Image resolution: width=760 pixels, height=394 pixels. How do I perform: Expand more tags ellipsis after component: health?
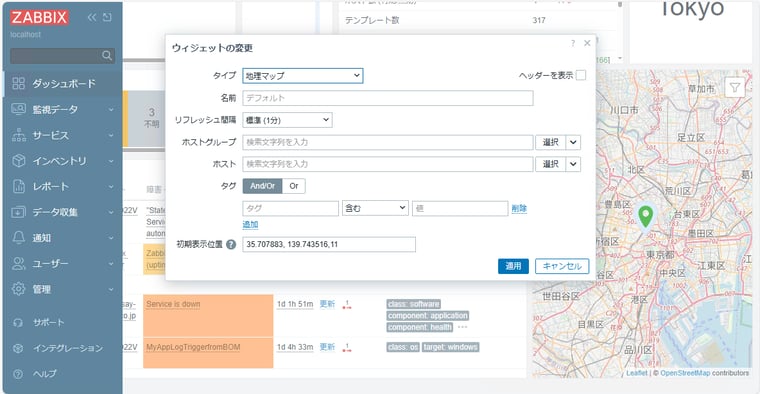[x=462, y=328]
